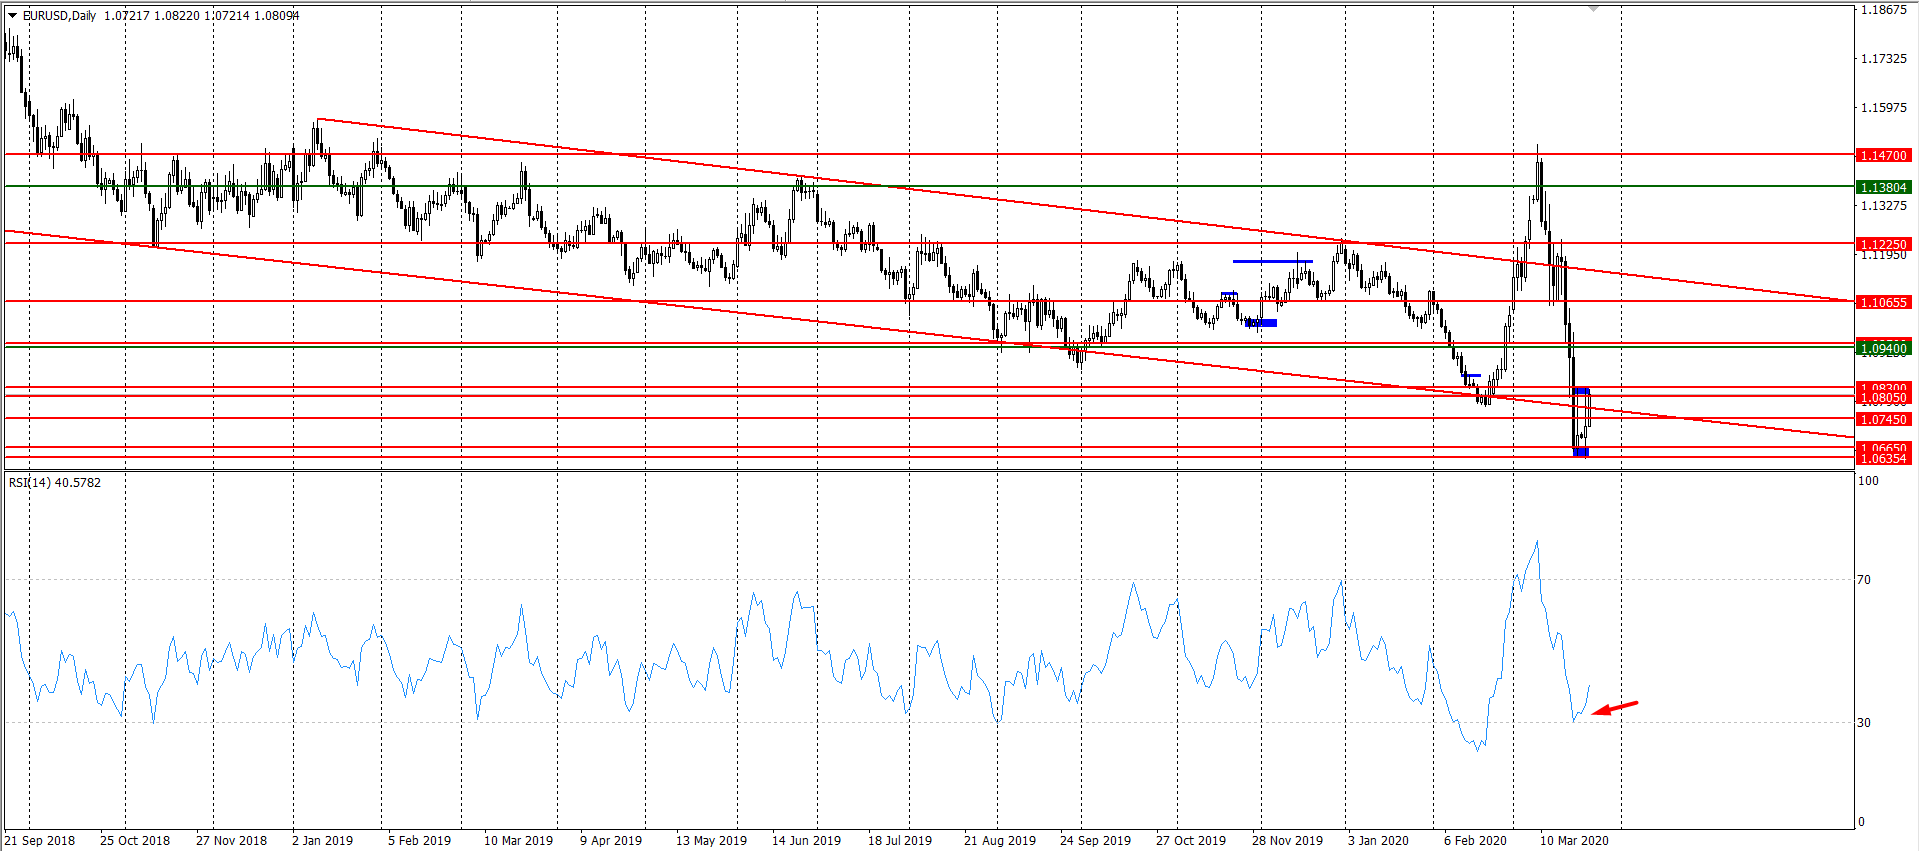The height and width of the screenshot is (851, 1919).
Task: Click the red 1.07450 price label
Action: pyautogui.click(x=1883, y=420)
